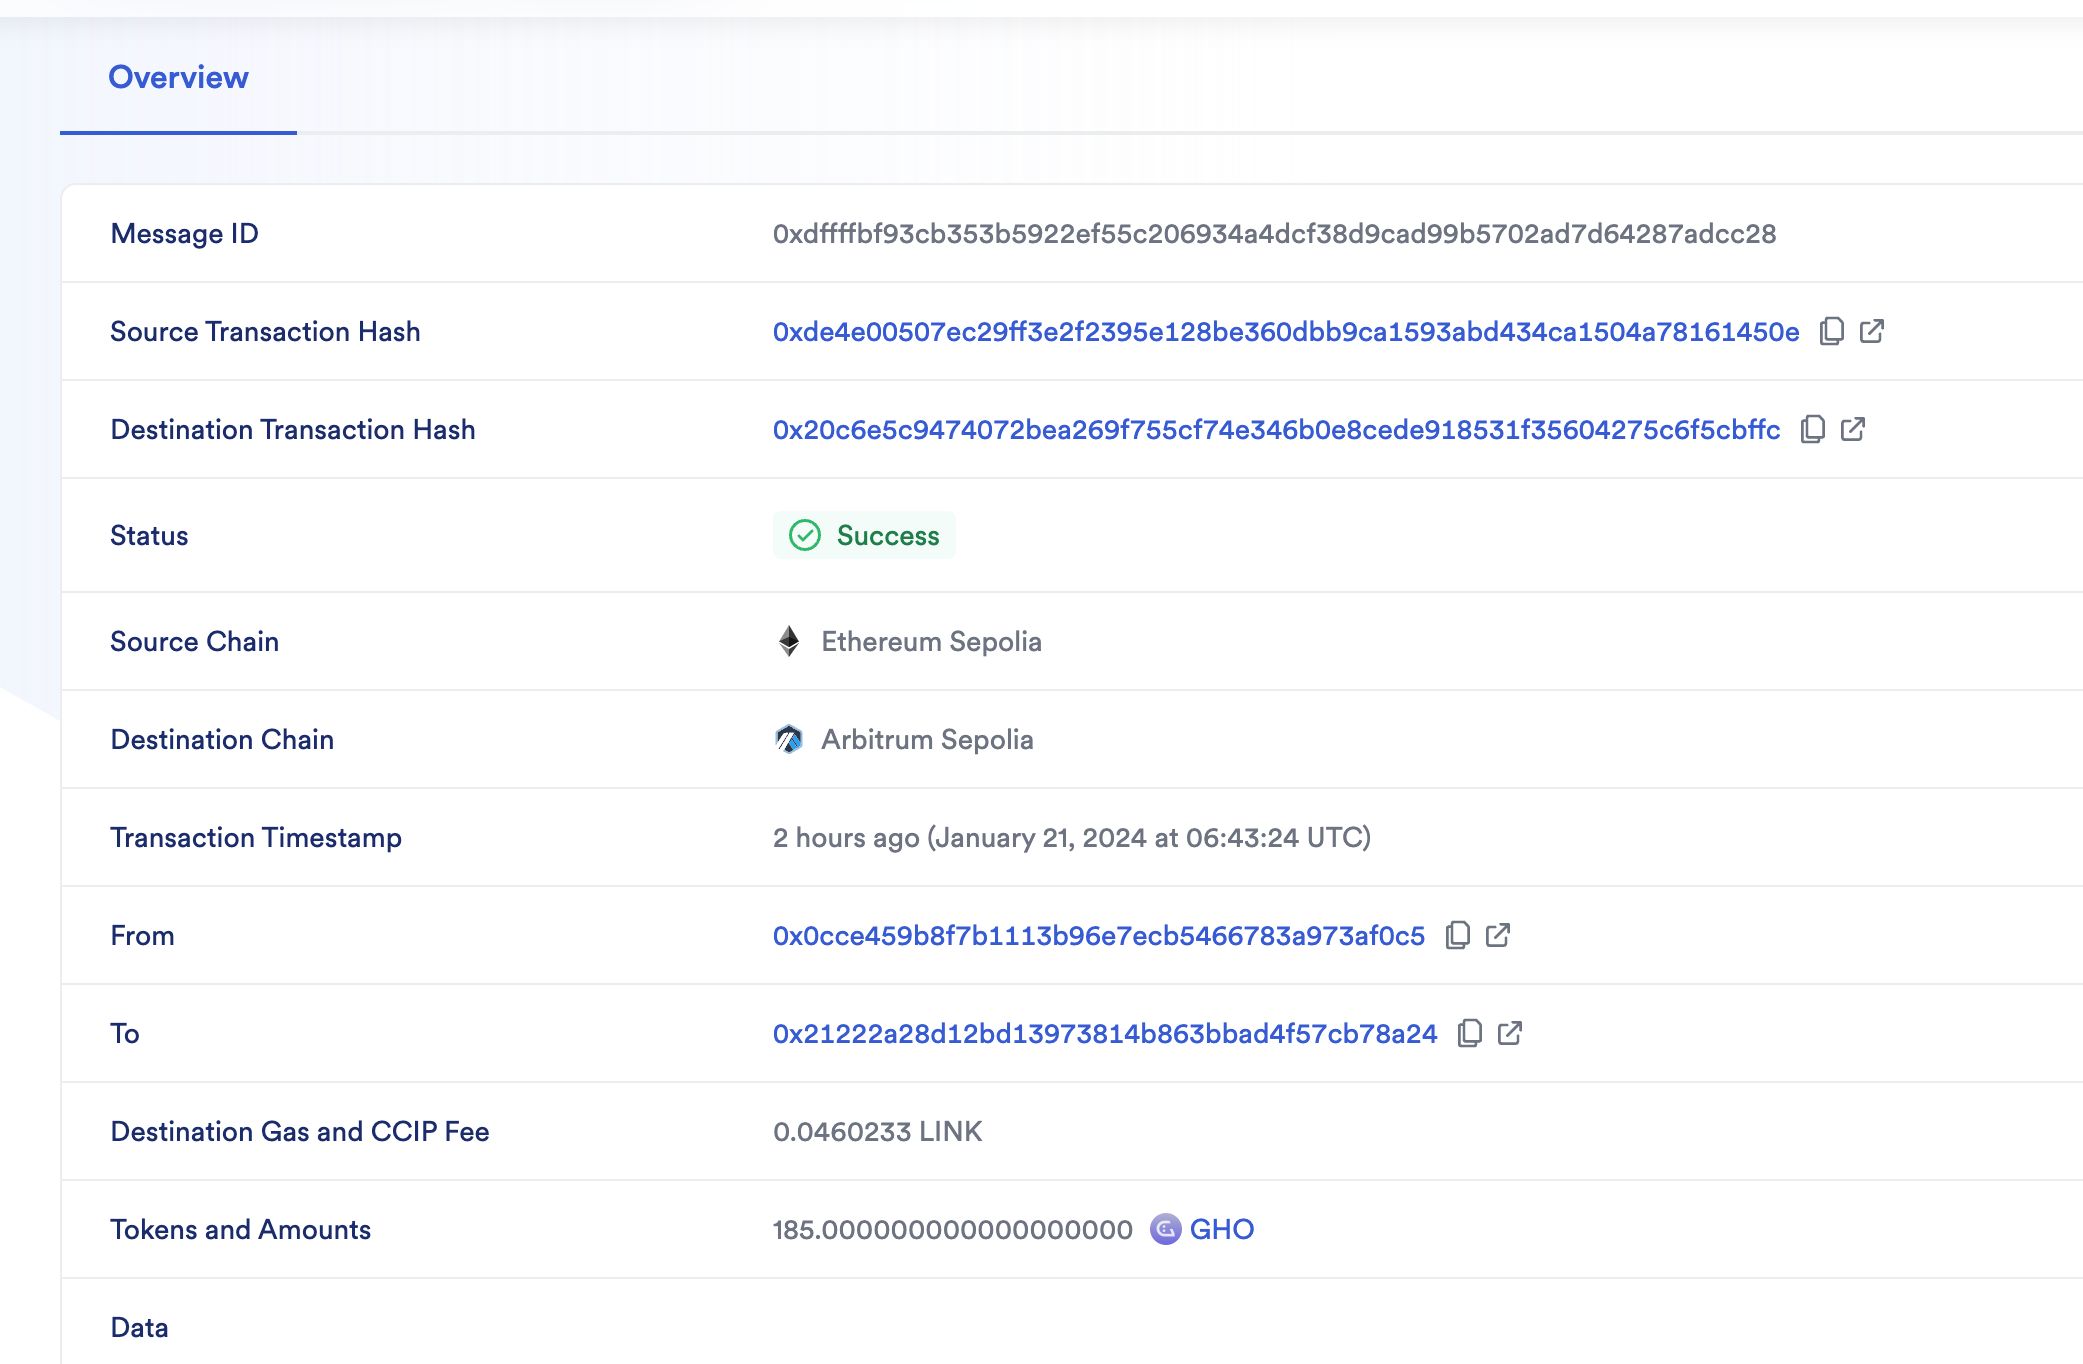Image resolution: width=2083 pixels, height=1364 pixels.
Task: Open To address external link icon
Action: click(1510, 1033)
